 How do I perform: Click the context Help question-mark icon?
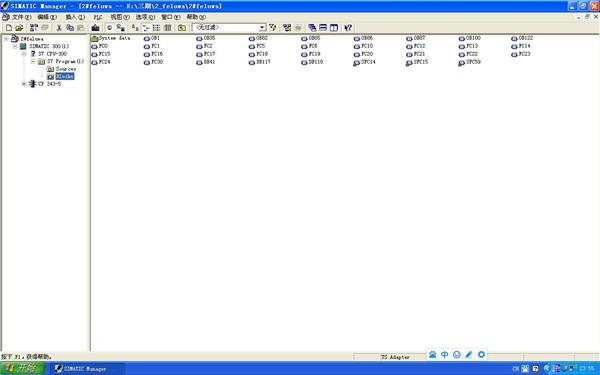pos(348,28)
